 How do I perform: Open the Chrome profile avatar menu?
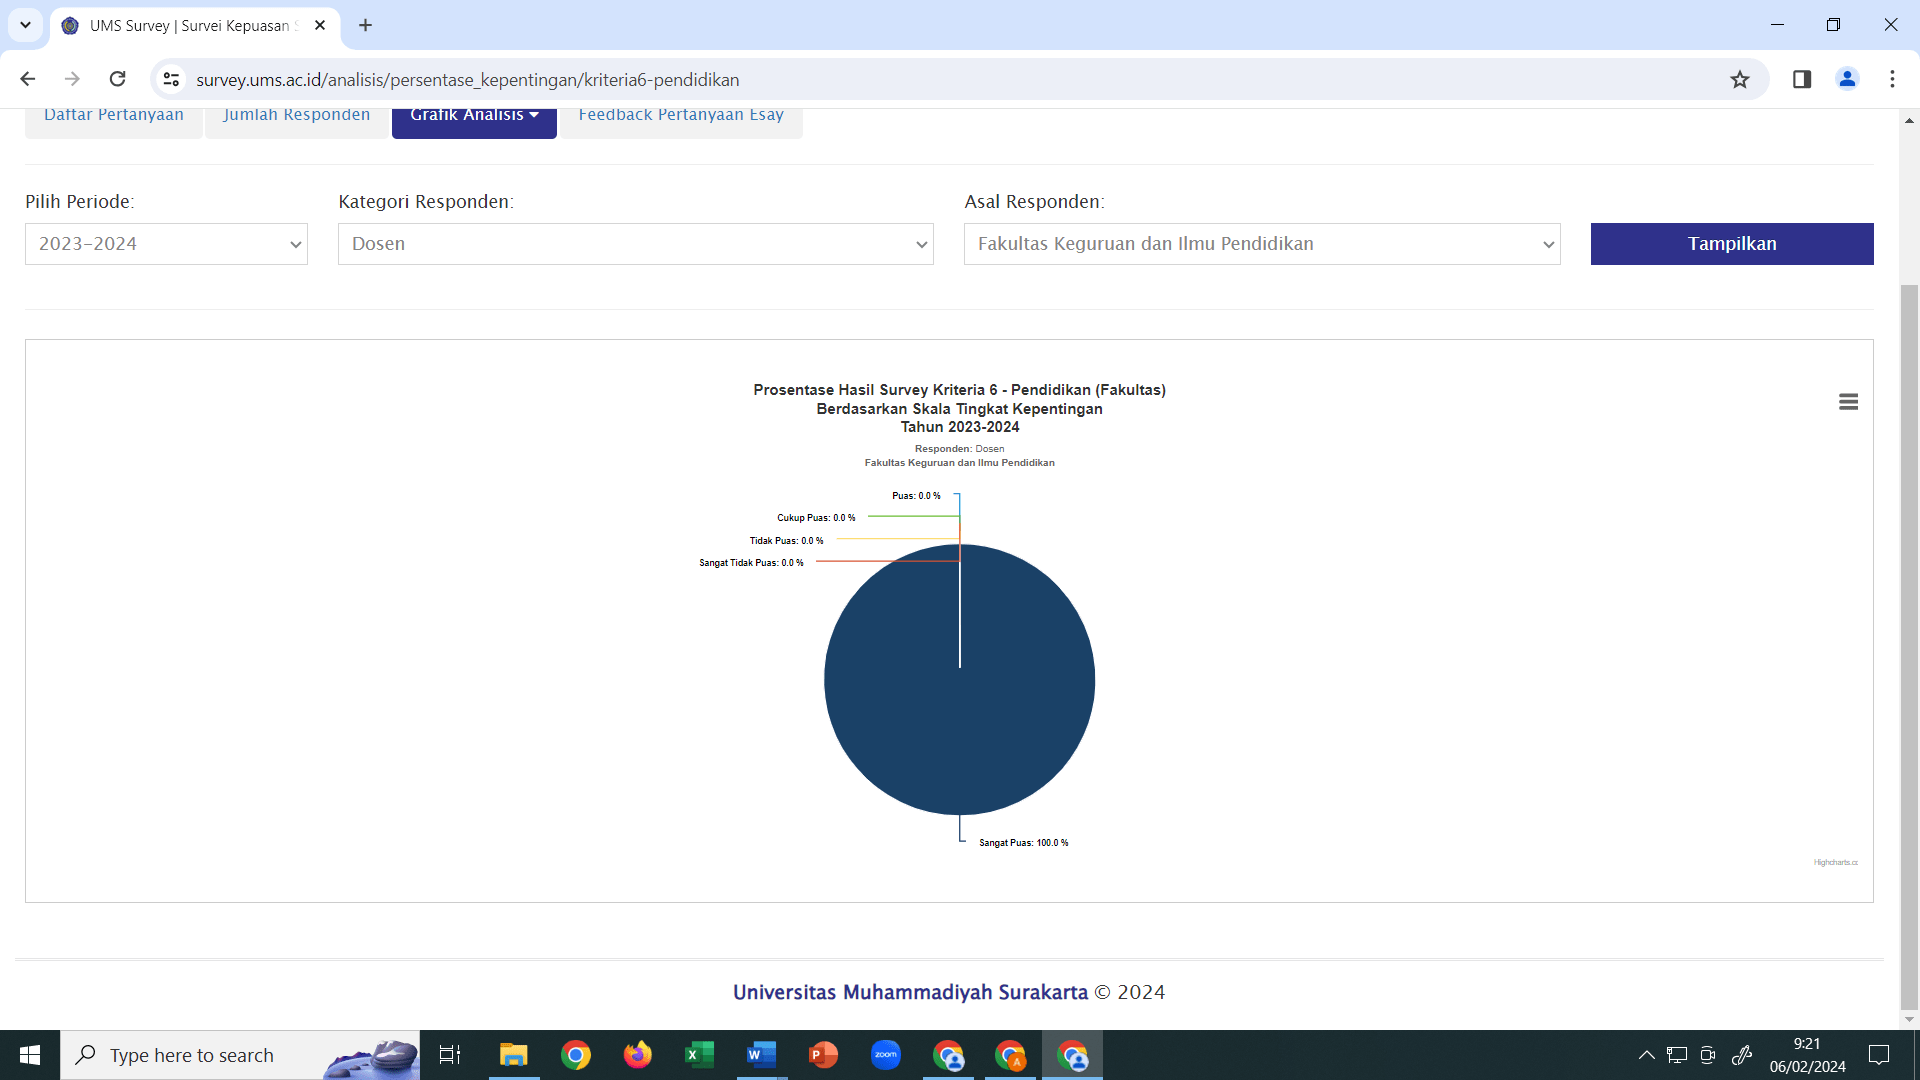coord(1847,79)
